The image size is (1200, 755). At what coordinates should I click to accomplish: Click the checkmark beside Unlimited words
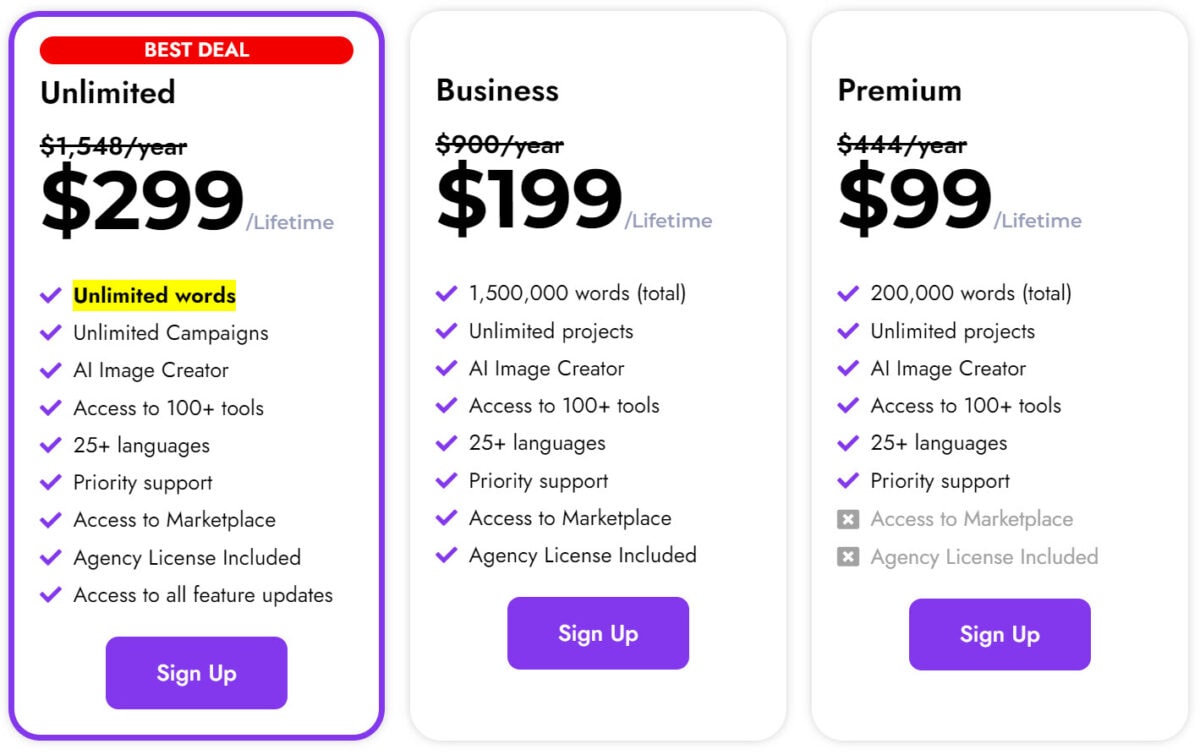click(x=51, y=296)
